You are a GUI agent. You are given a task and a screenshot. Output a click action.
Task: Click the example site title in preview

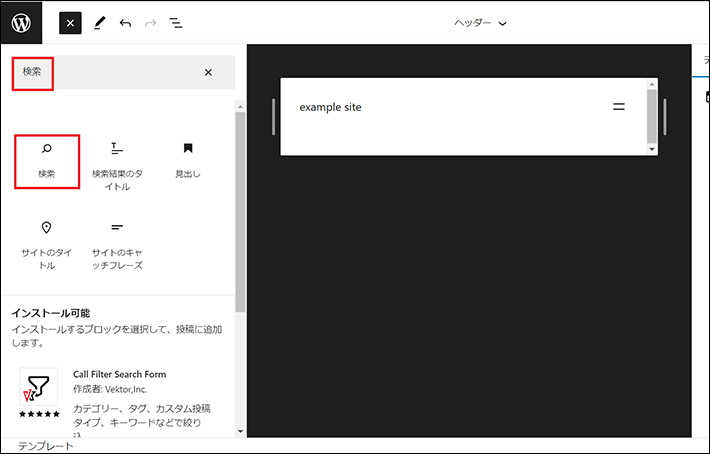tap(331, 107)
